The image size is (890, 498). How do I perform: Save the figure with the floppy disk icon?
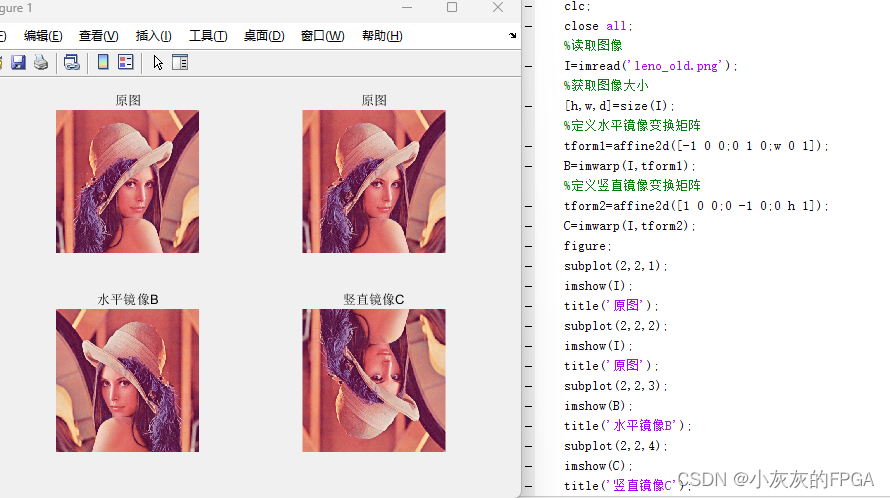[18, 62]
